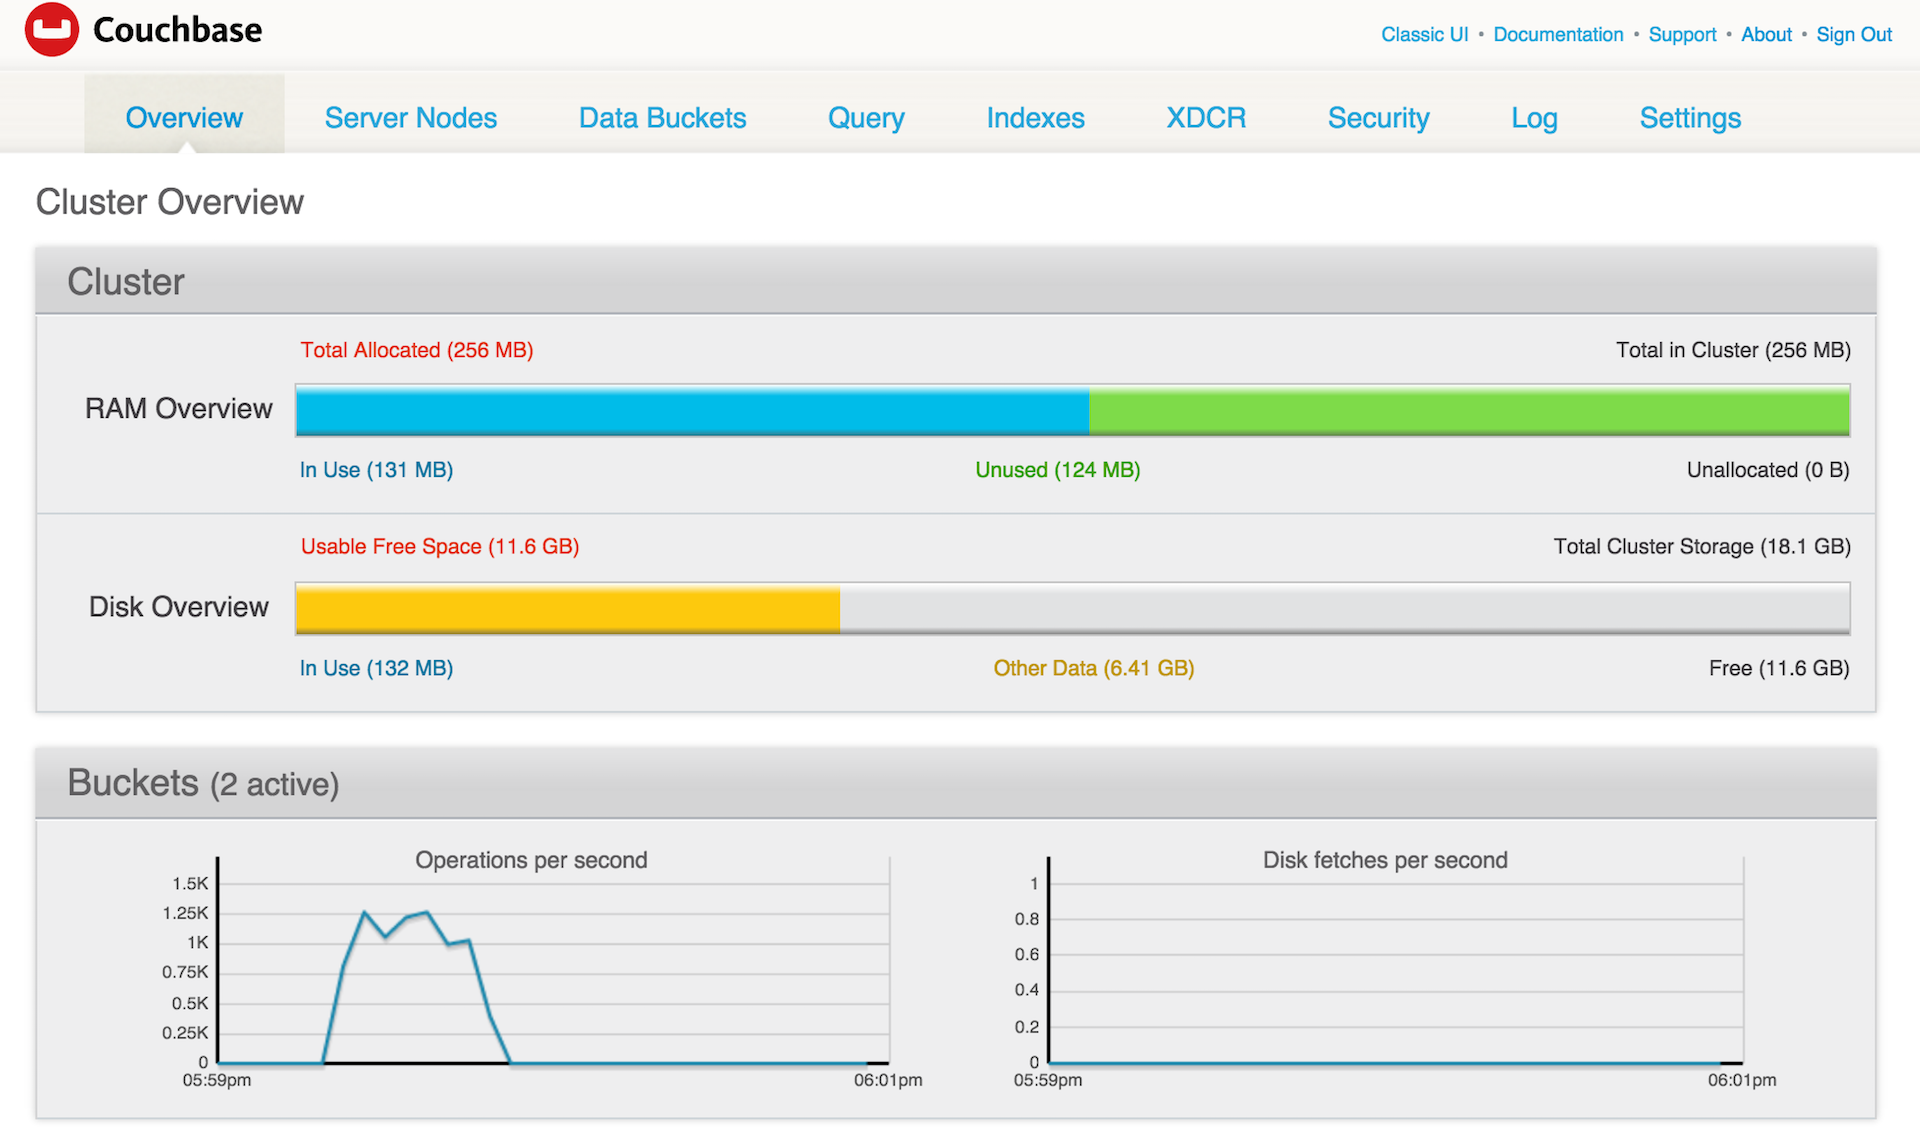Navigate to the Query tab
Image resolution: width=1920 pixels, height=1139 pixels.
coord(866,117)
